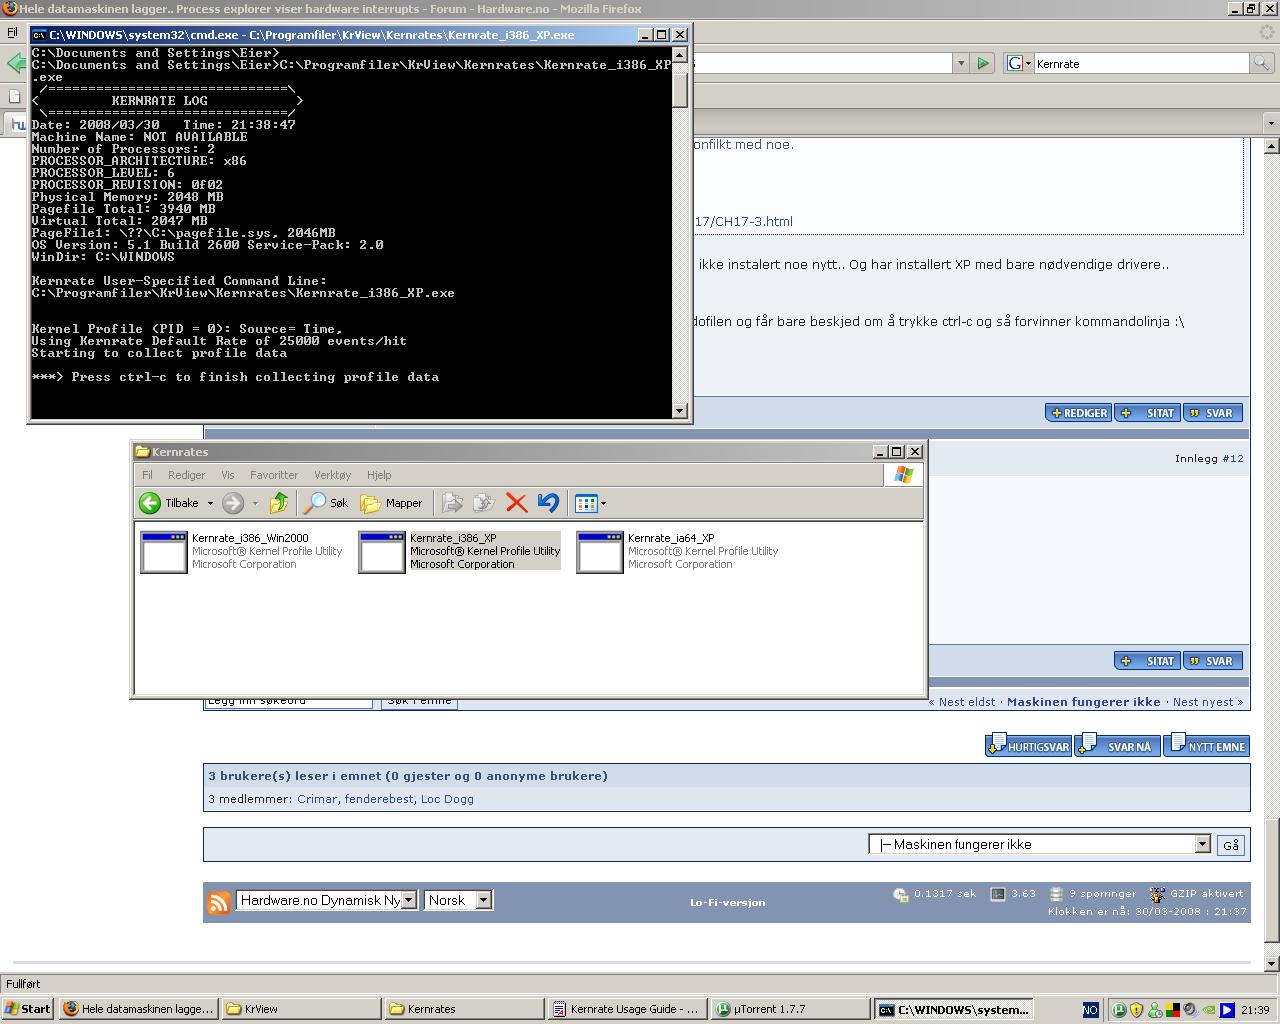Open the Tilbake history dropdown arrow
Viewport: 1280px width, 1024px height.
(x=210, y=503)
